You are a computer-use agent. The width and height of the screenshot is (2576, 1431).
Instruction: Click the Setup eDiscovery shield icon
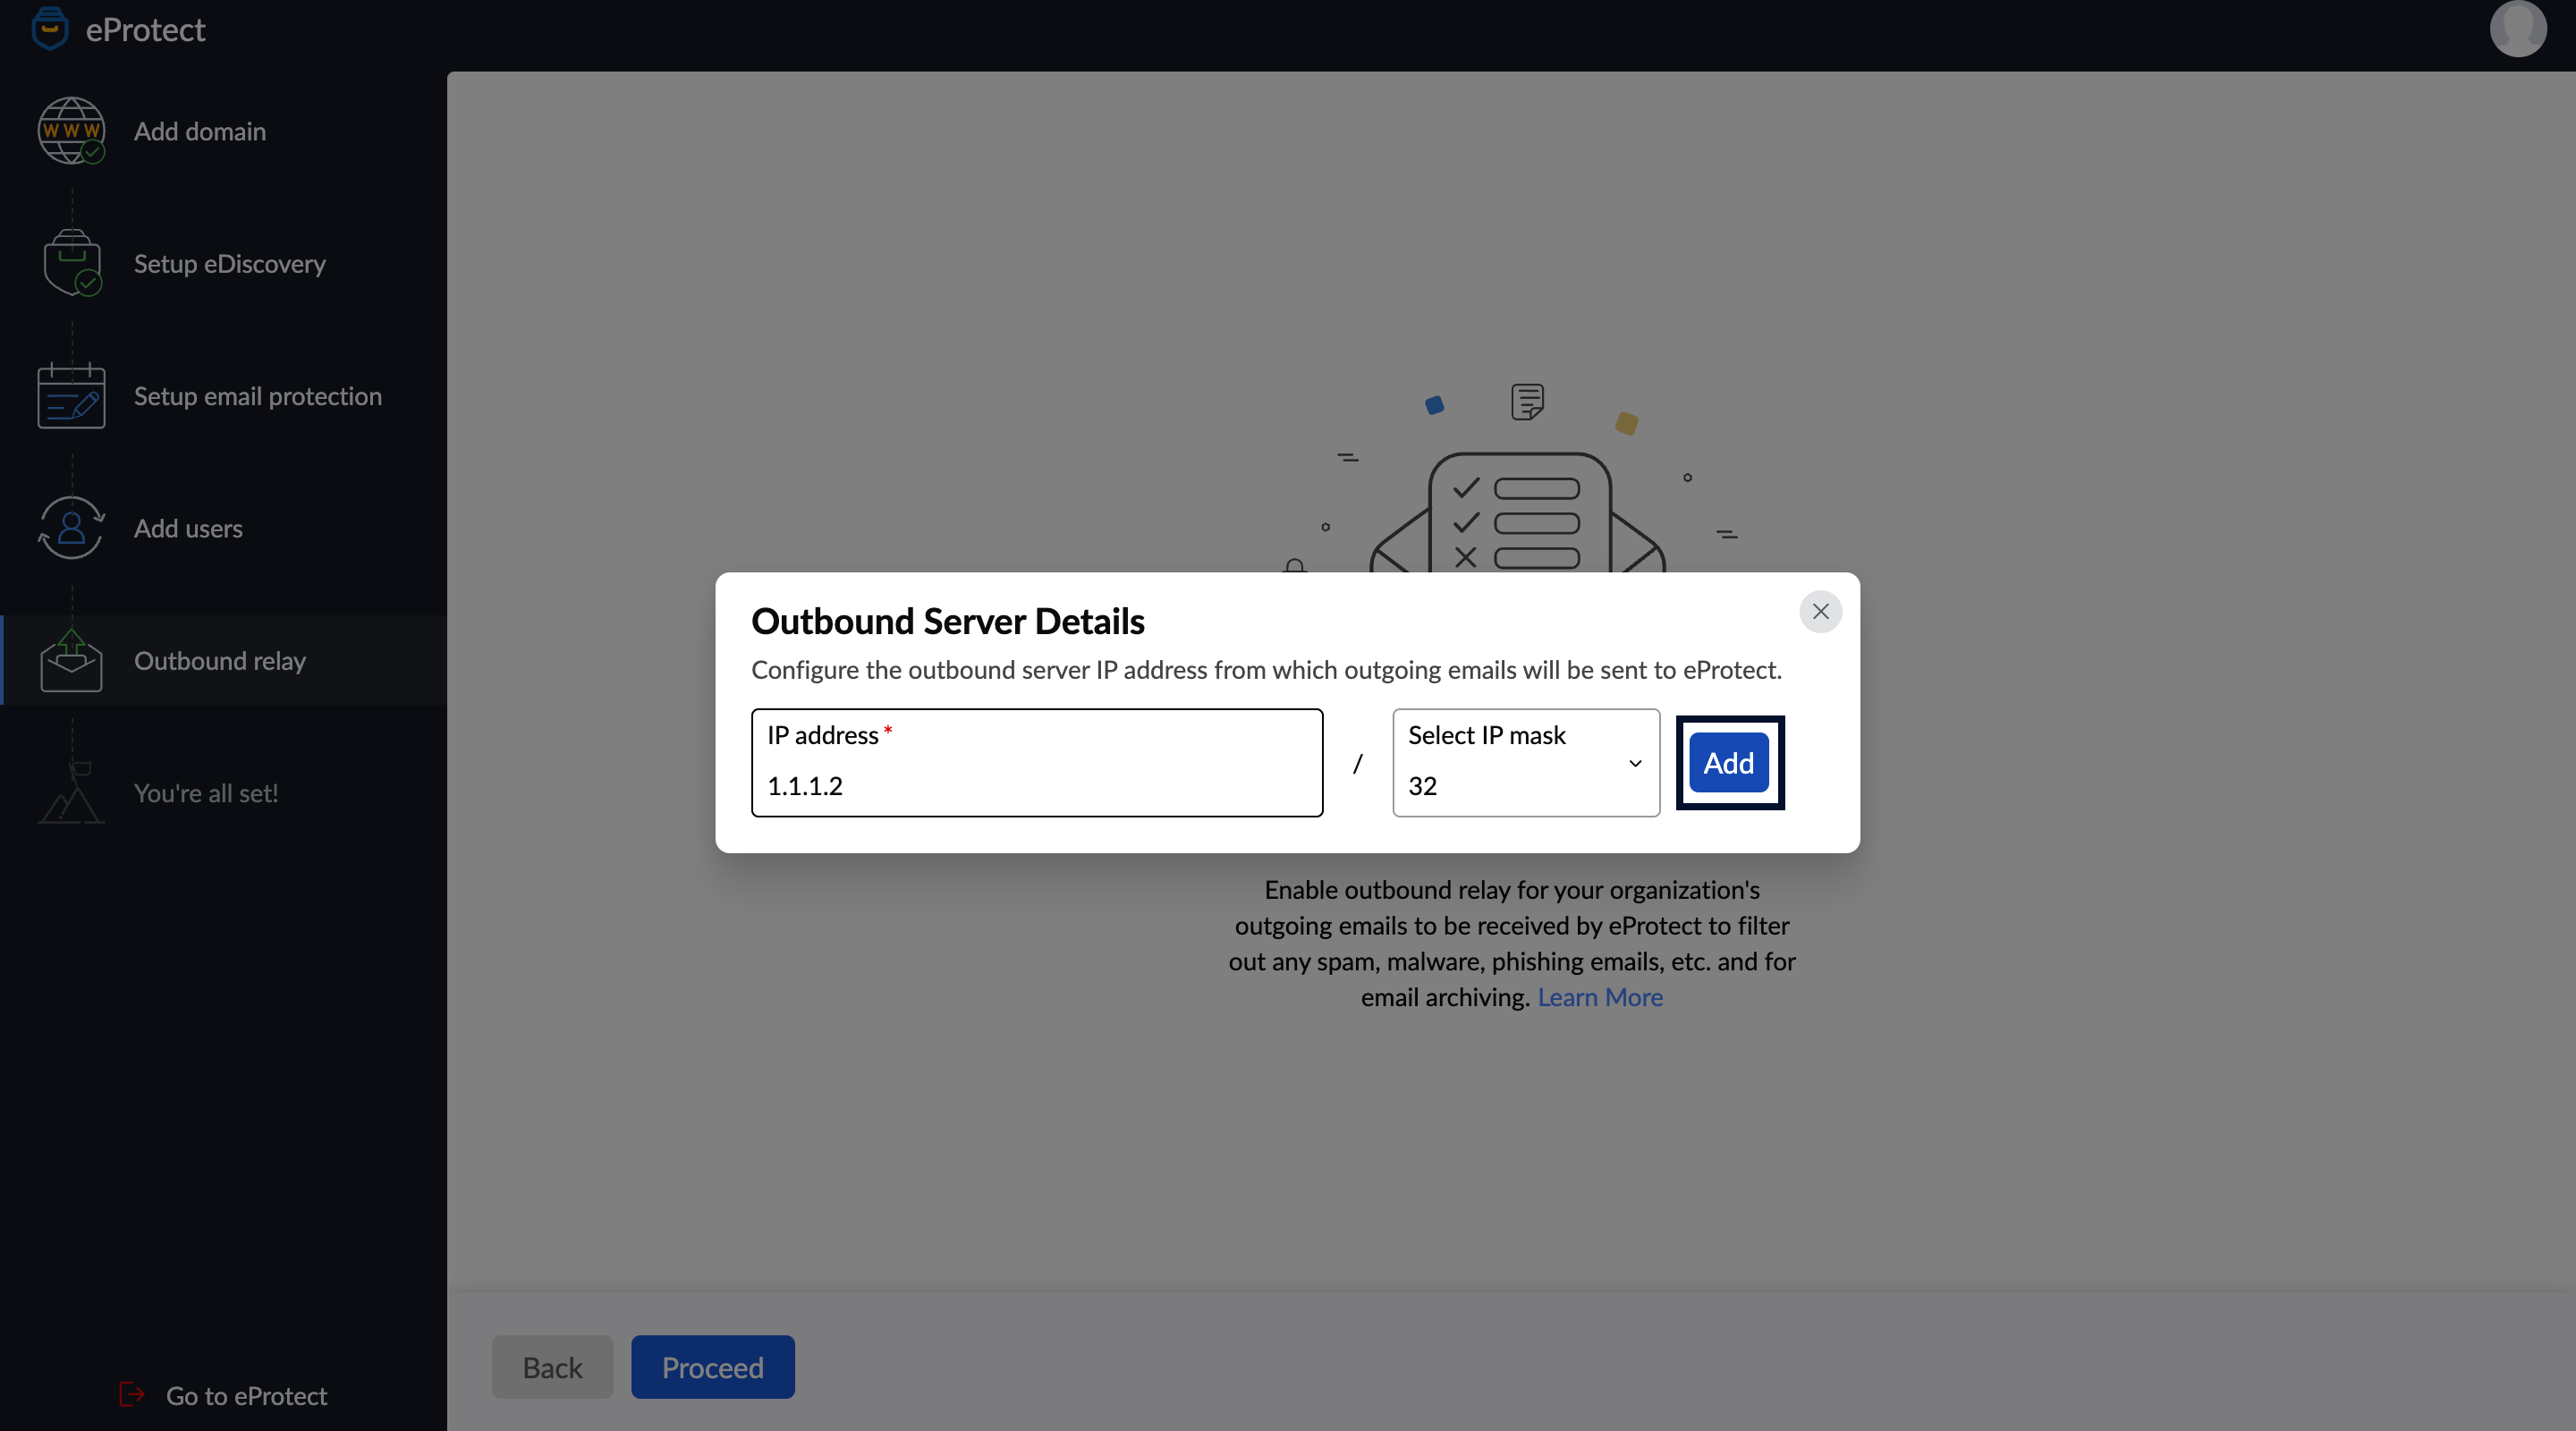71,263
